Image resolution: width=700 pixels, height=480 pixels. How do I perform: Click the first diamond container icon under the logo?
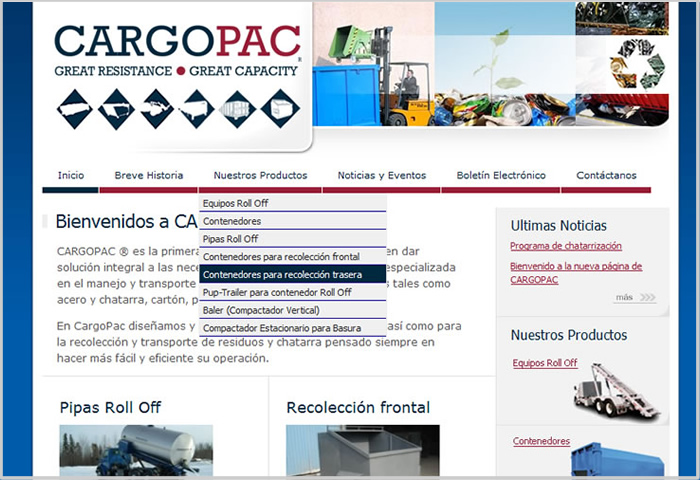coord(75,109)
